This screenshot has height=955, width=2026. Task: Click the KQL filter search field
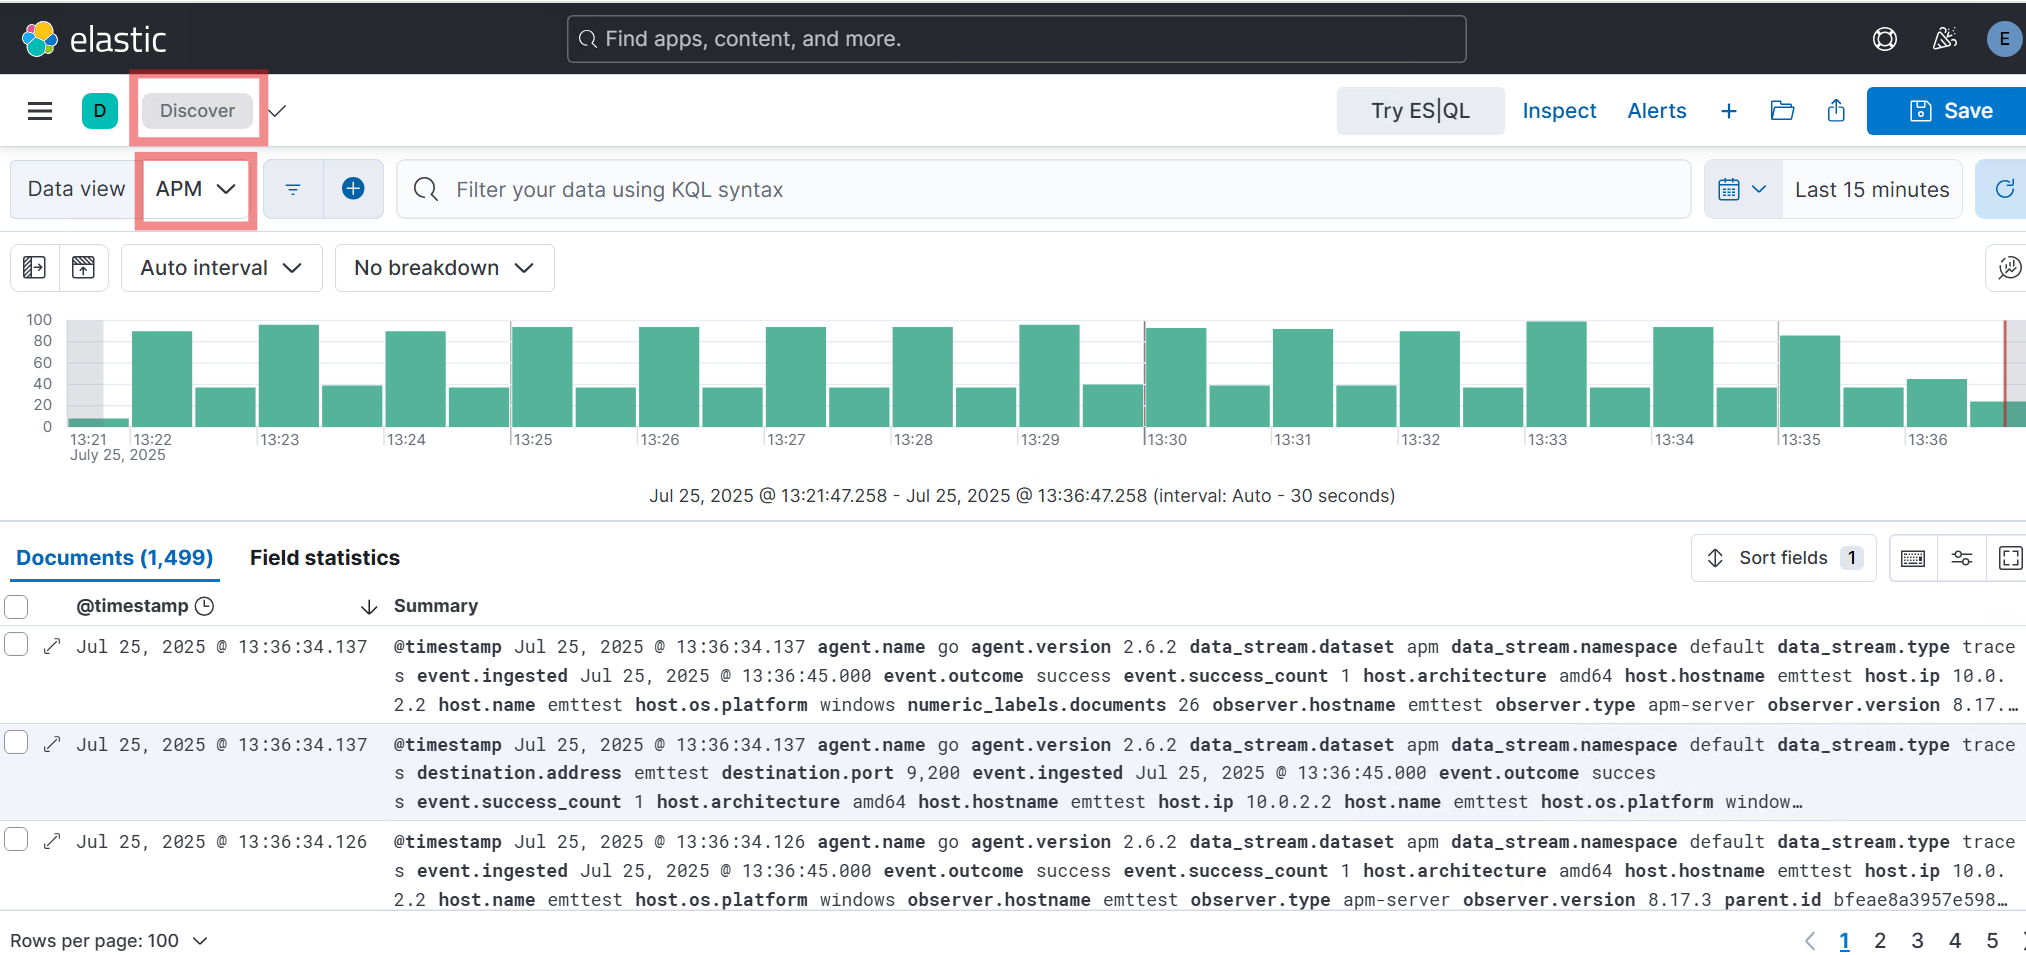point(1040,189)
